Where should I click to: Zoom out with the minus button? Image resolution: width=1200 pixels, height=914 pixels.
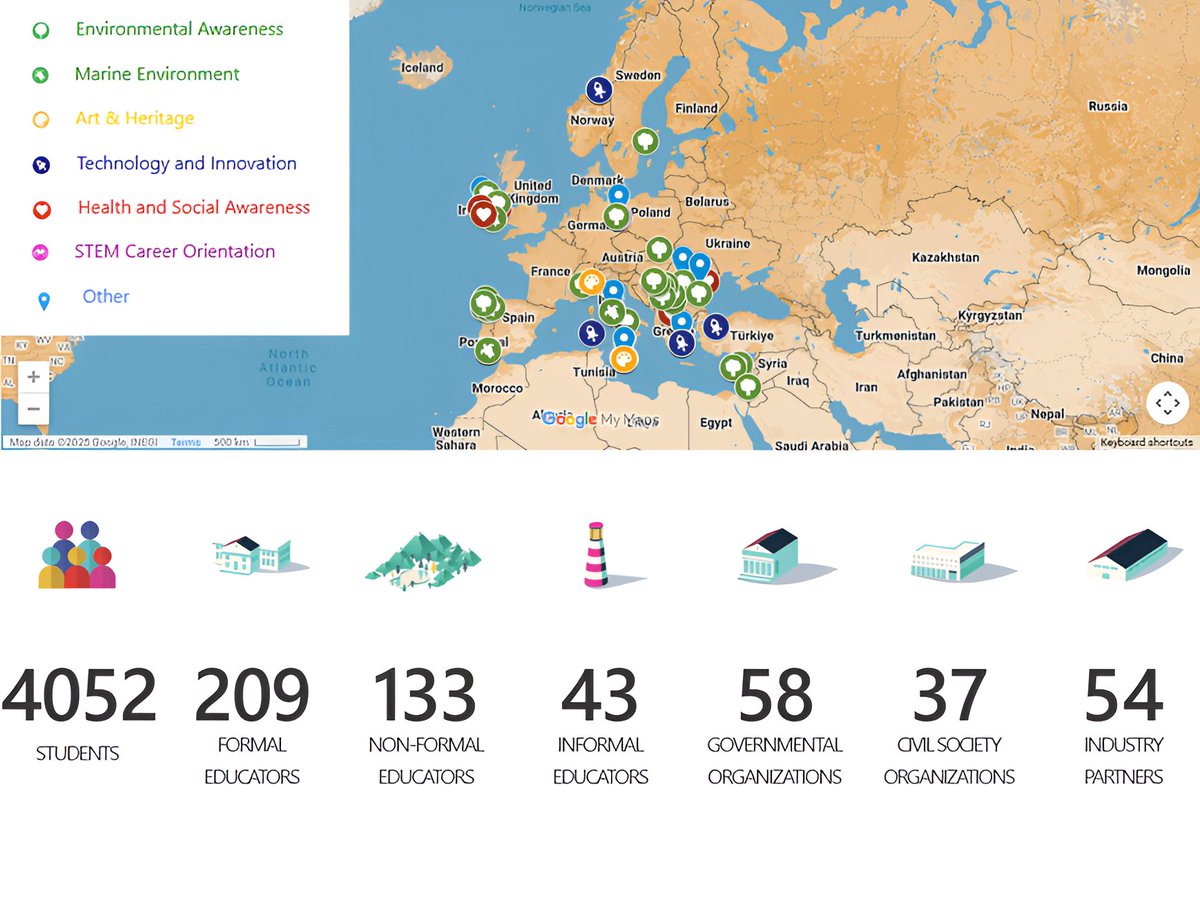click(33, 409)
